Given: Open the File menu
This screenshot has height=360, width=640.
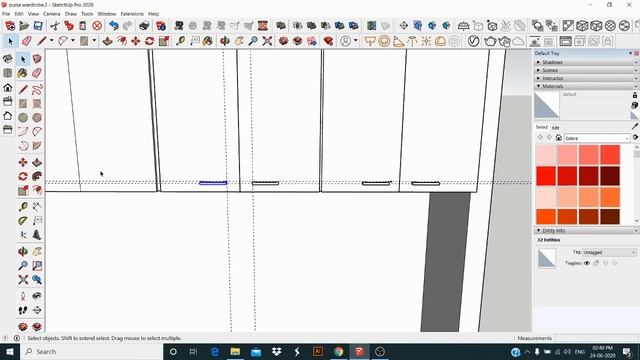Looking at the screenshot, I should point(6,14).
